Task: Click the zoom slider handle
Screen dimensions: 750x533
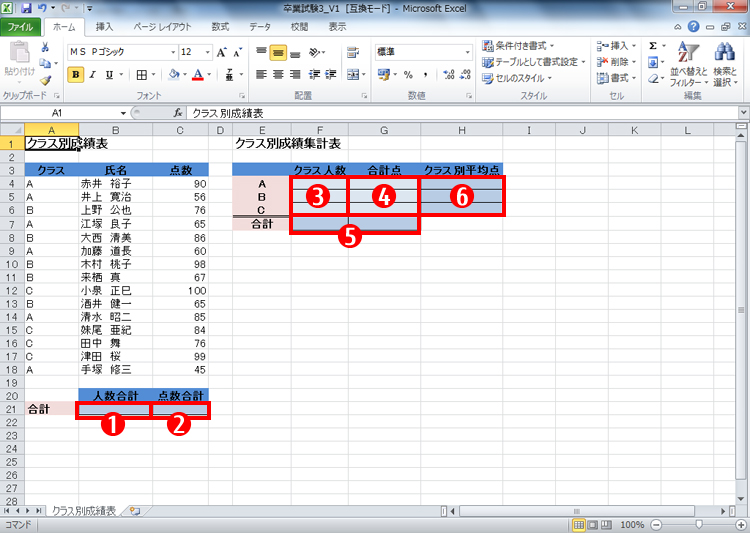Action: click(699, 525)
